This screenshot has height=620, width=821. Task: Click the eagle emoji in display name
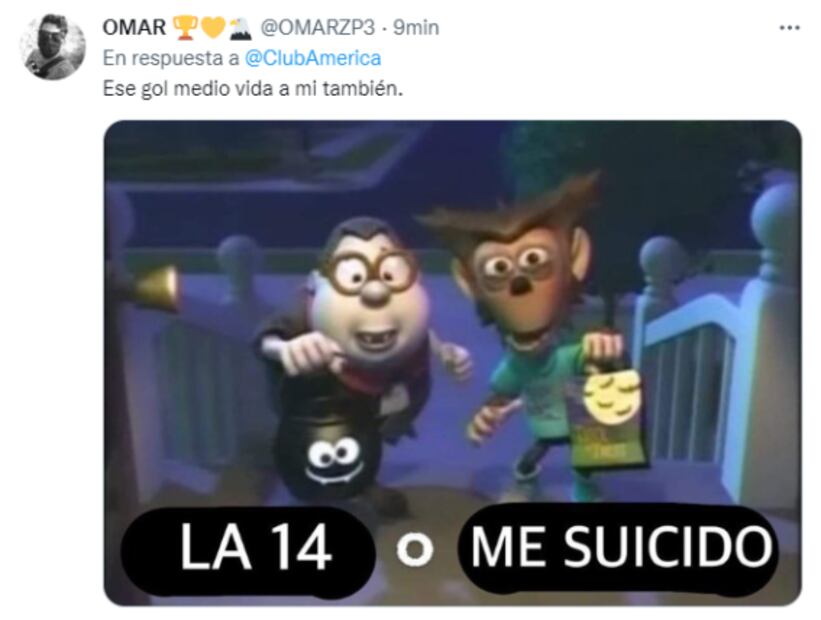coord(240,28)
